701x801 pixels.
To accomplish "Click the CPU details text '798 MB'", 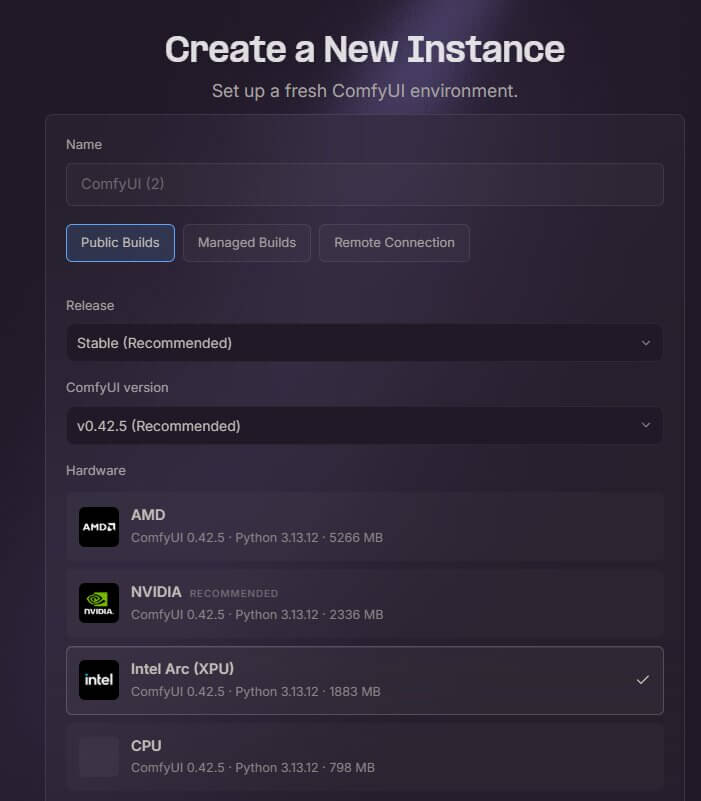I will point(352,768).
